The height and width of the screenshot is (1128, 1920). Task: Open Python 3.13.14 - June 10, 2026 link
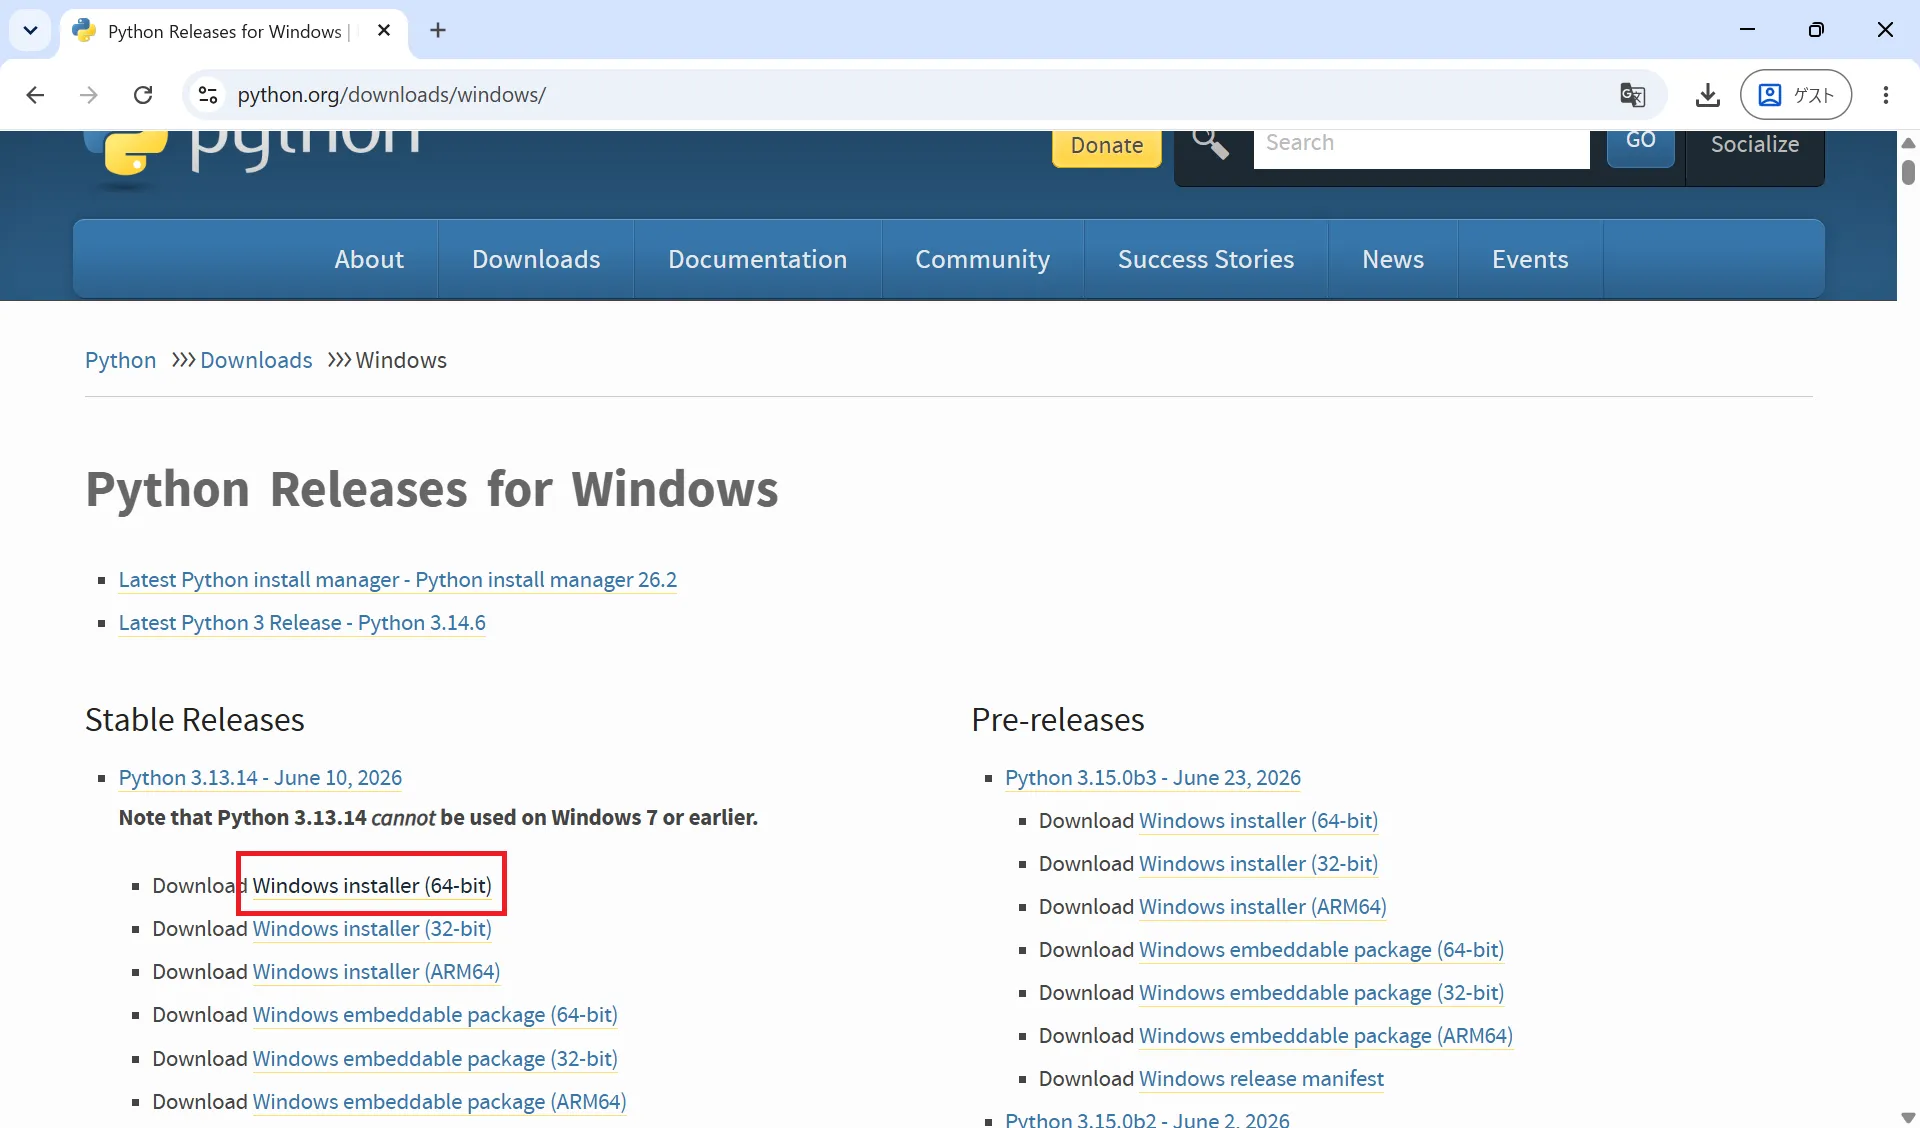pos(260,778)
